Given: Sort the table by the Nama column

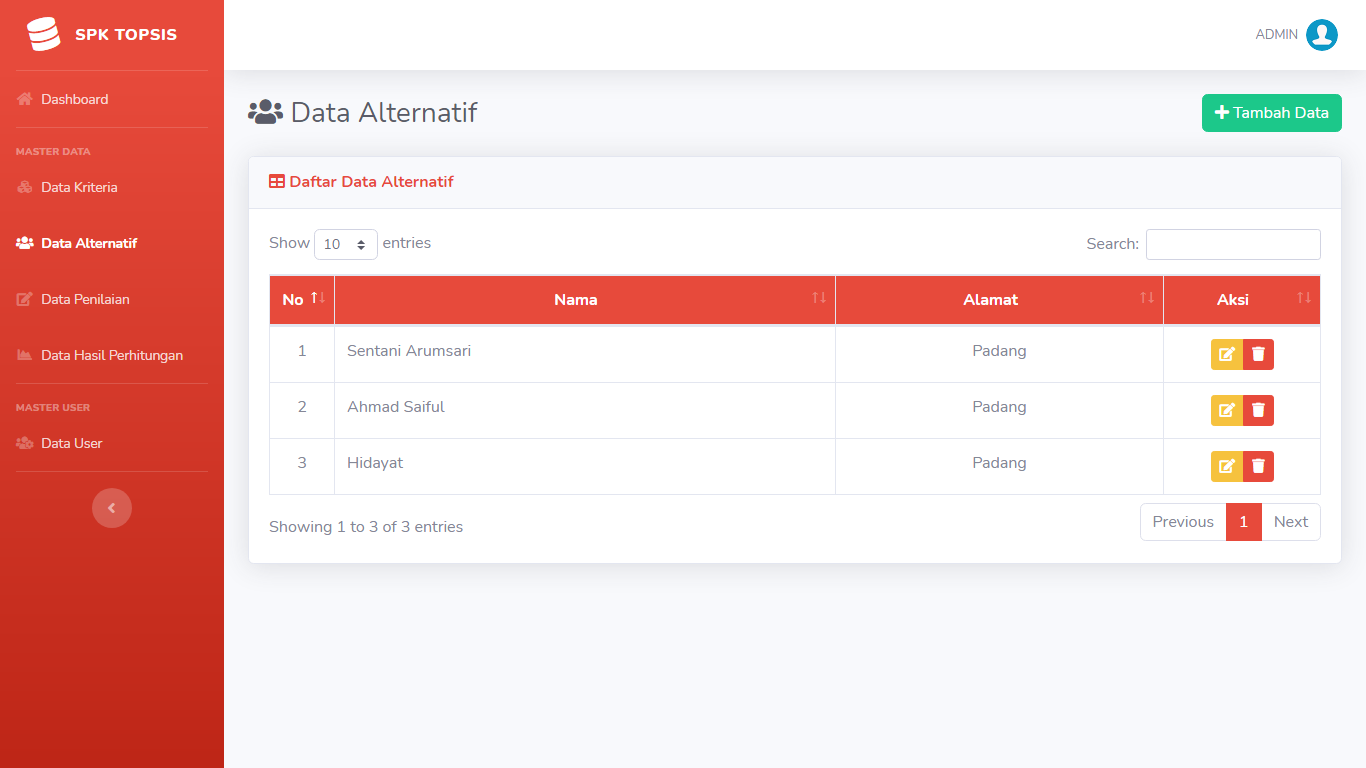Looking at the screenshot, I should coord(585,300).
